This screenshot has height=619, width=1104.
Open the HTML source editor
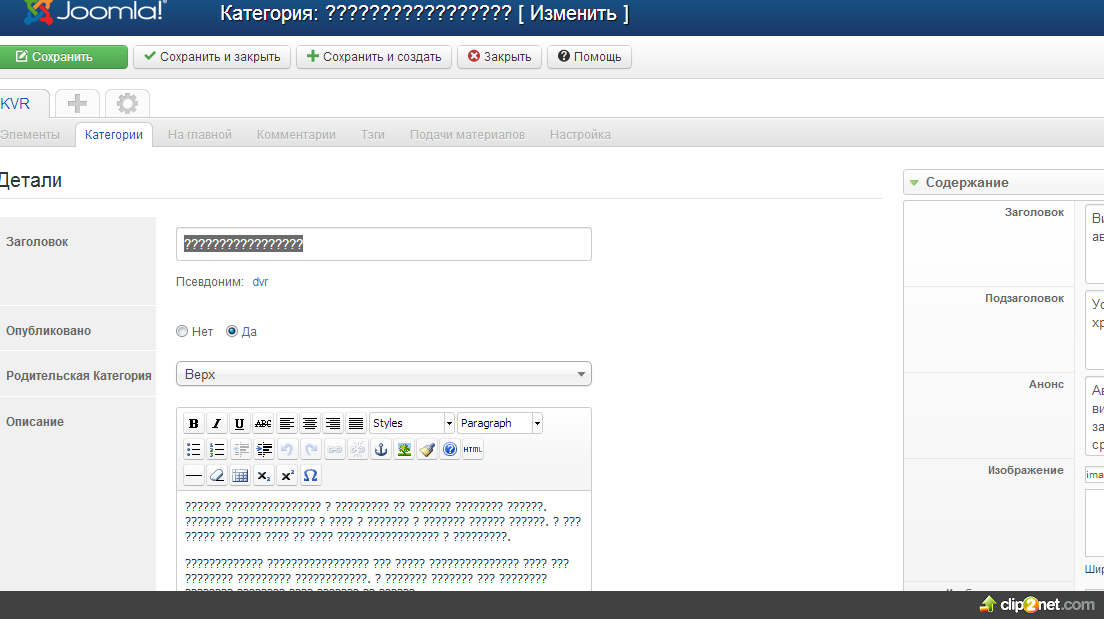pyautogui.click(x=473, y=450)
